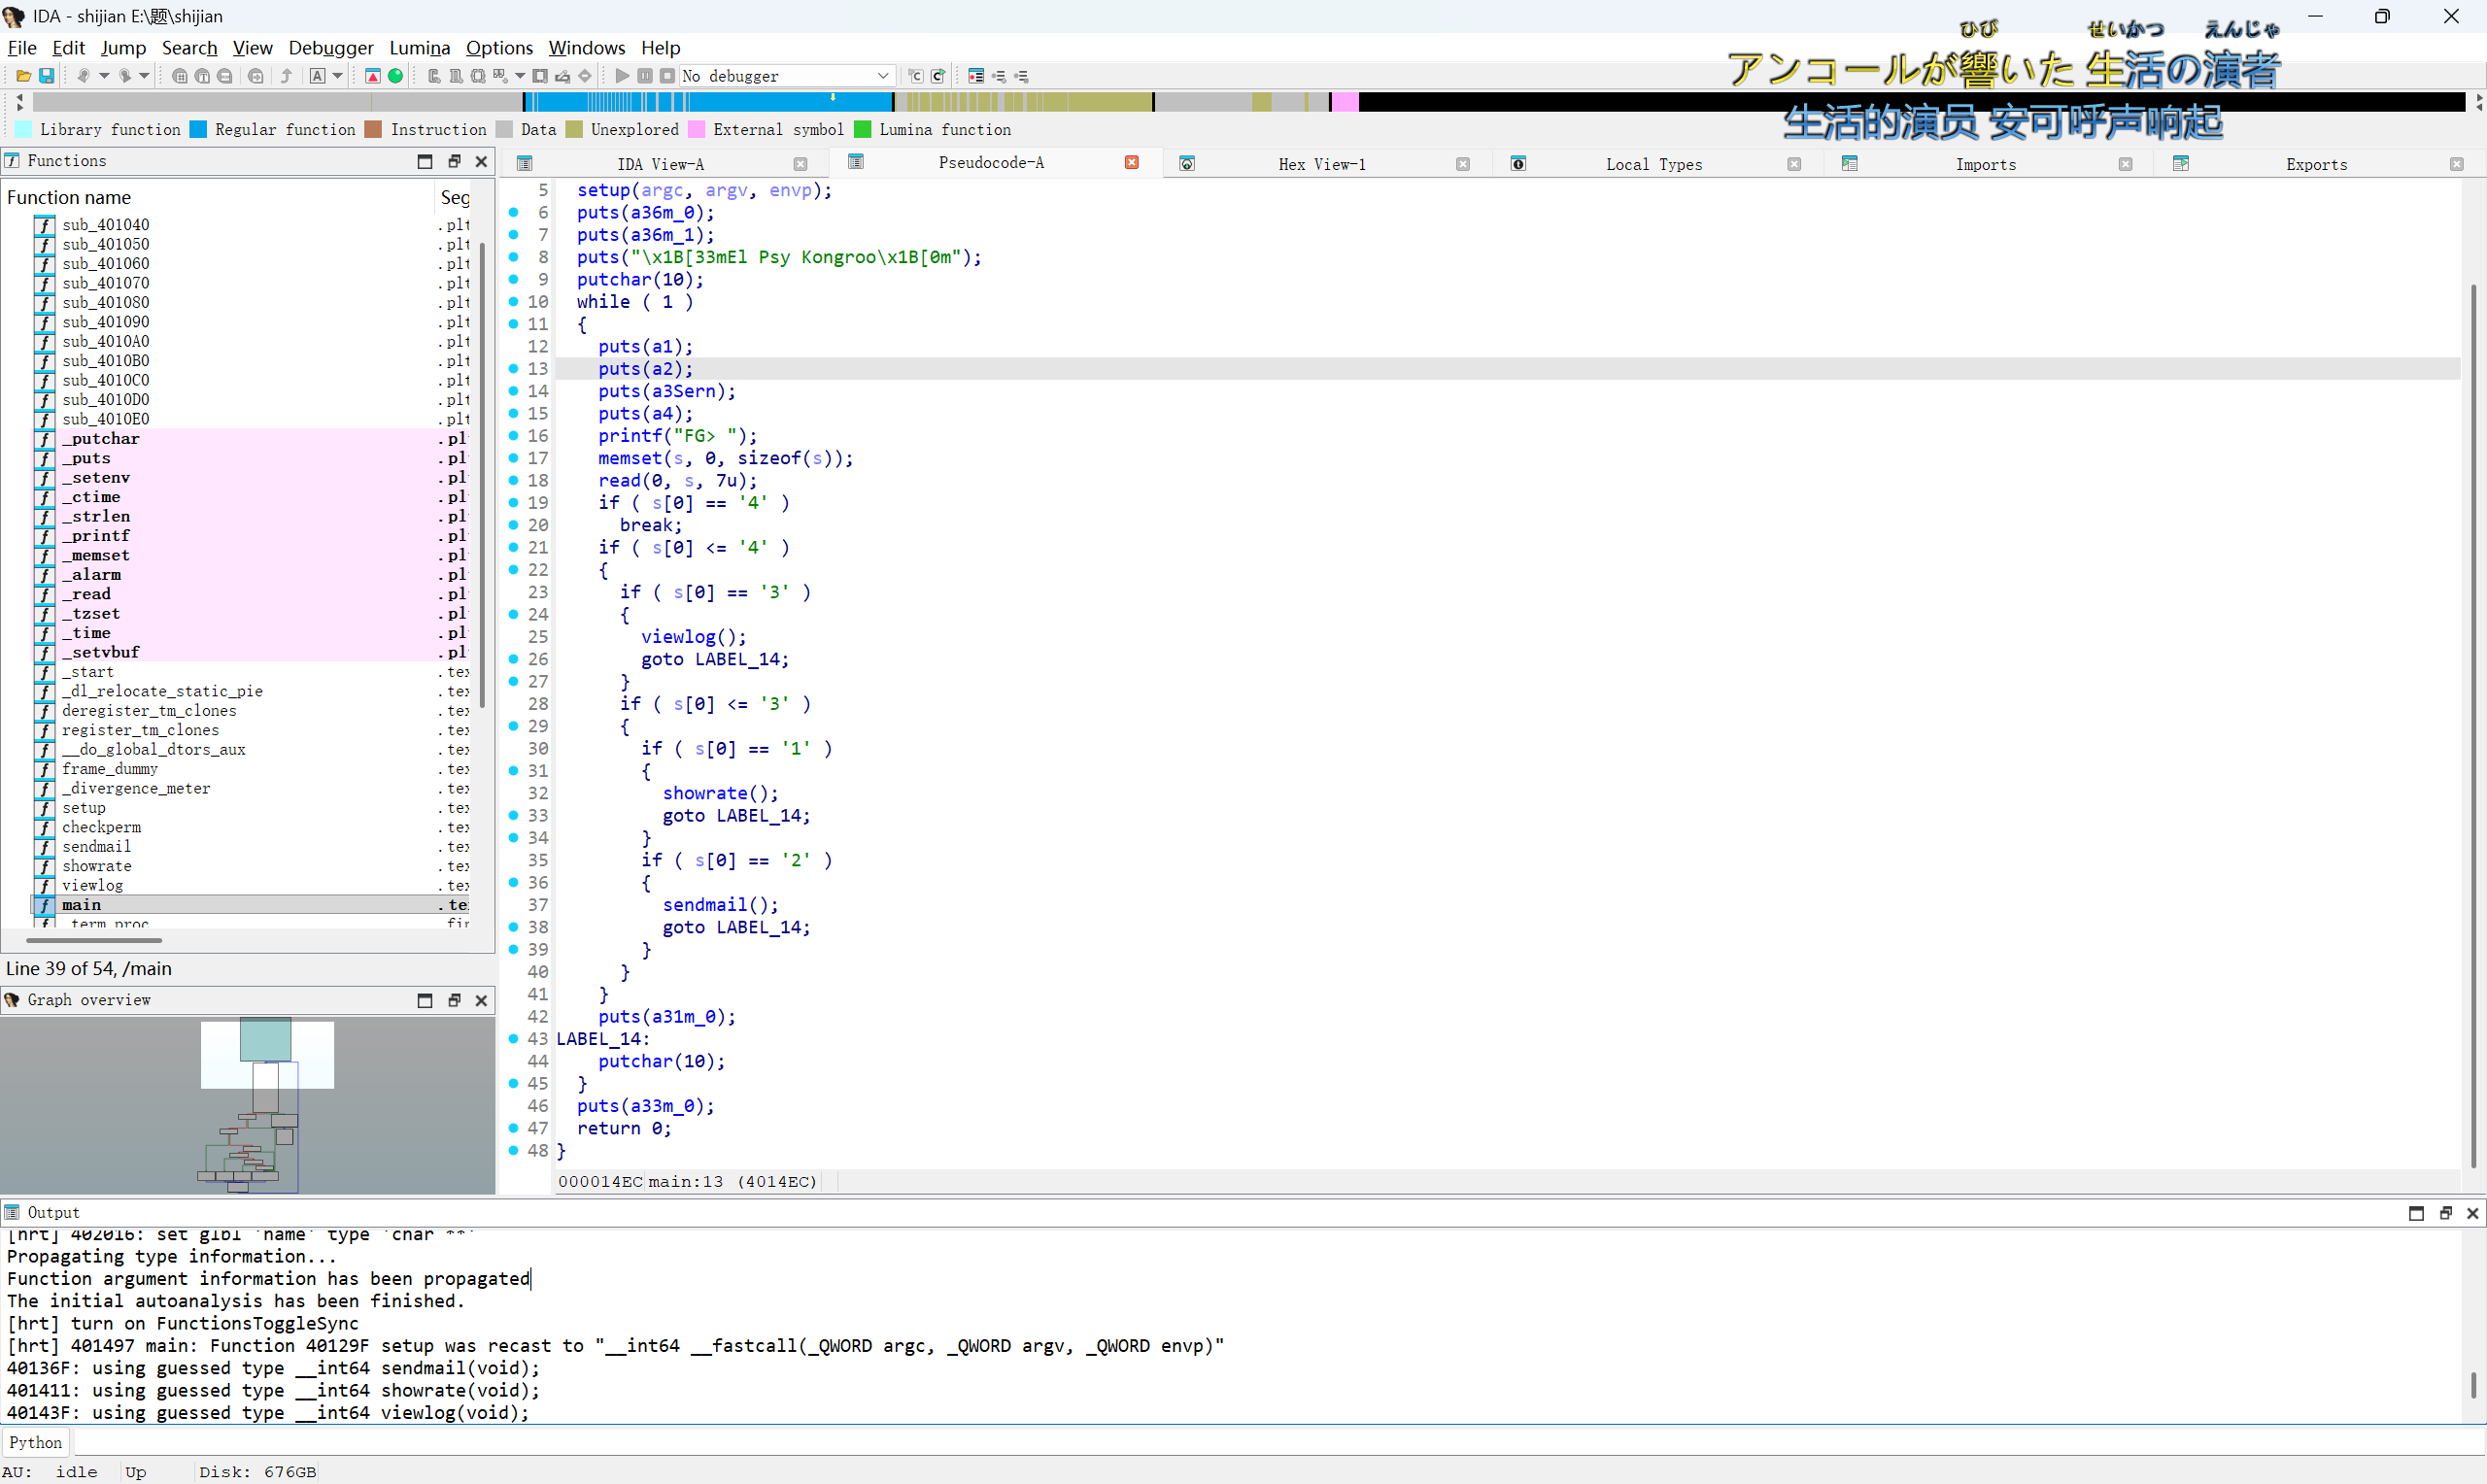Float the Functions panel window
2487x1484 pixels.
454,161
